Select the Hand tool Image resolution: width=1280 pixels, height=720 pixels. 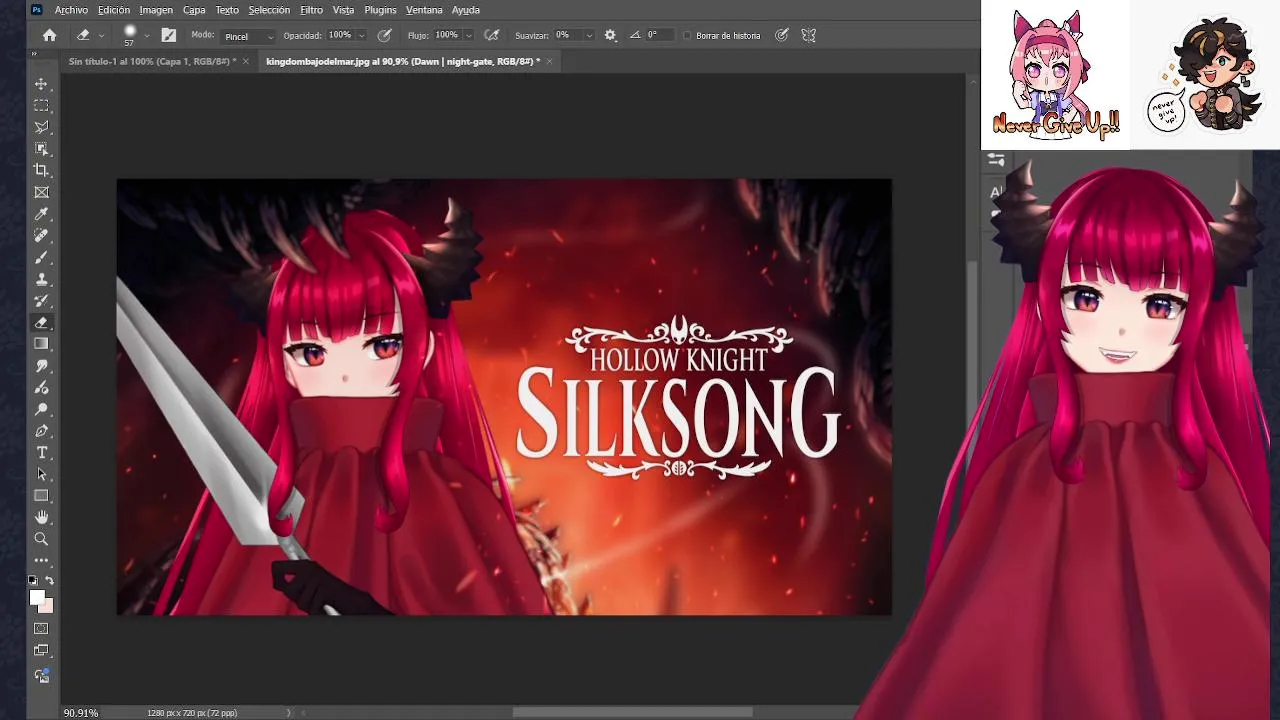tap(41, 517)
